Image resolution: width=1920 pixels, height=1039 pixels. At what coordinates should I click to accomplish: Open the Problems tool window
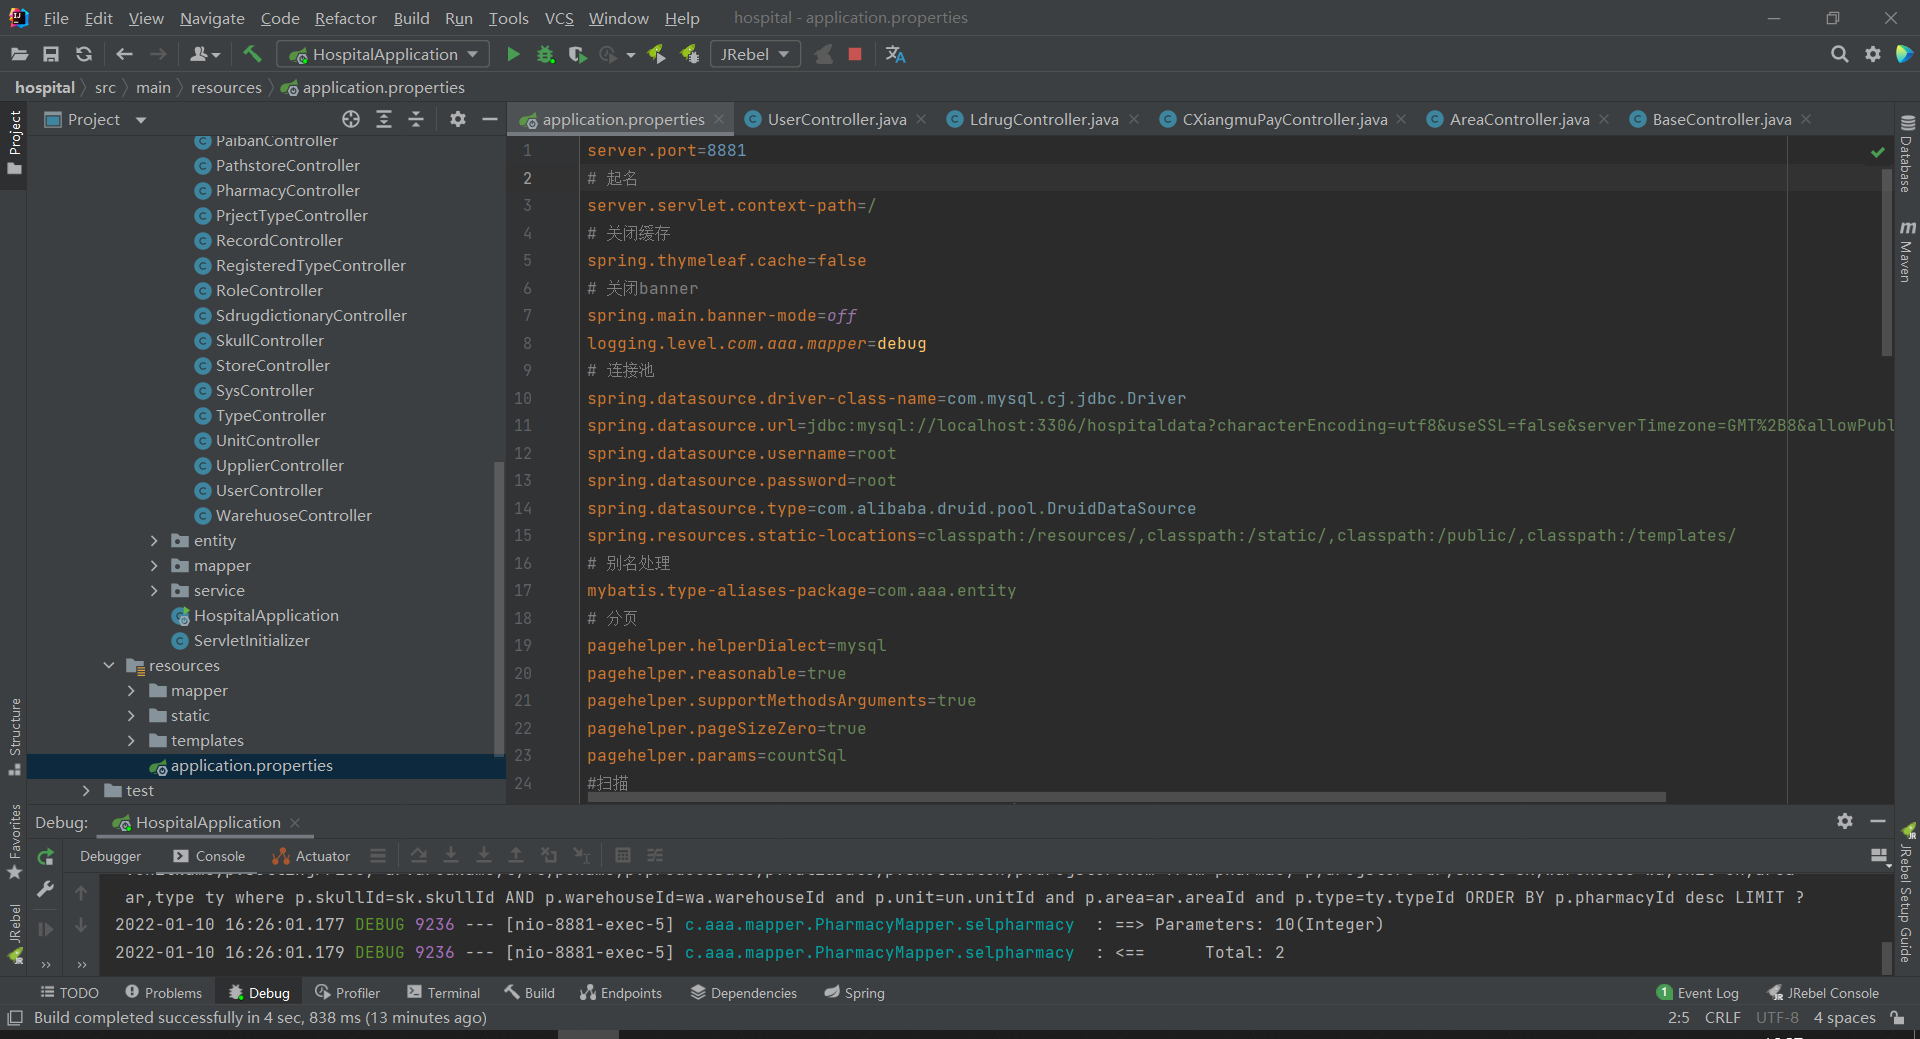click(x=163, y=993)
